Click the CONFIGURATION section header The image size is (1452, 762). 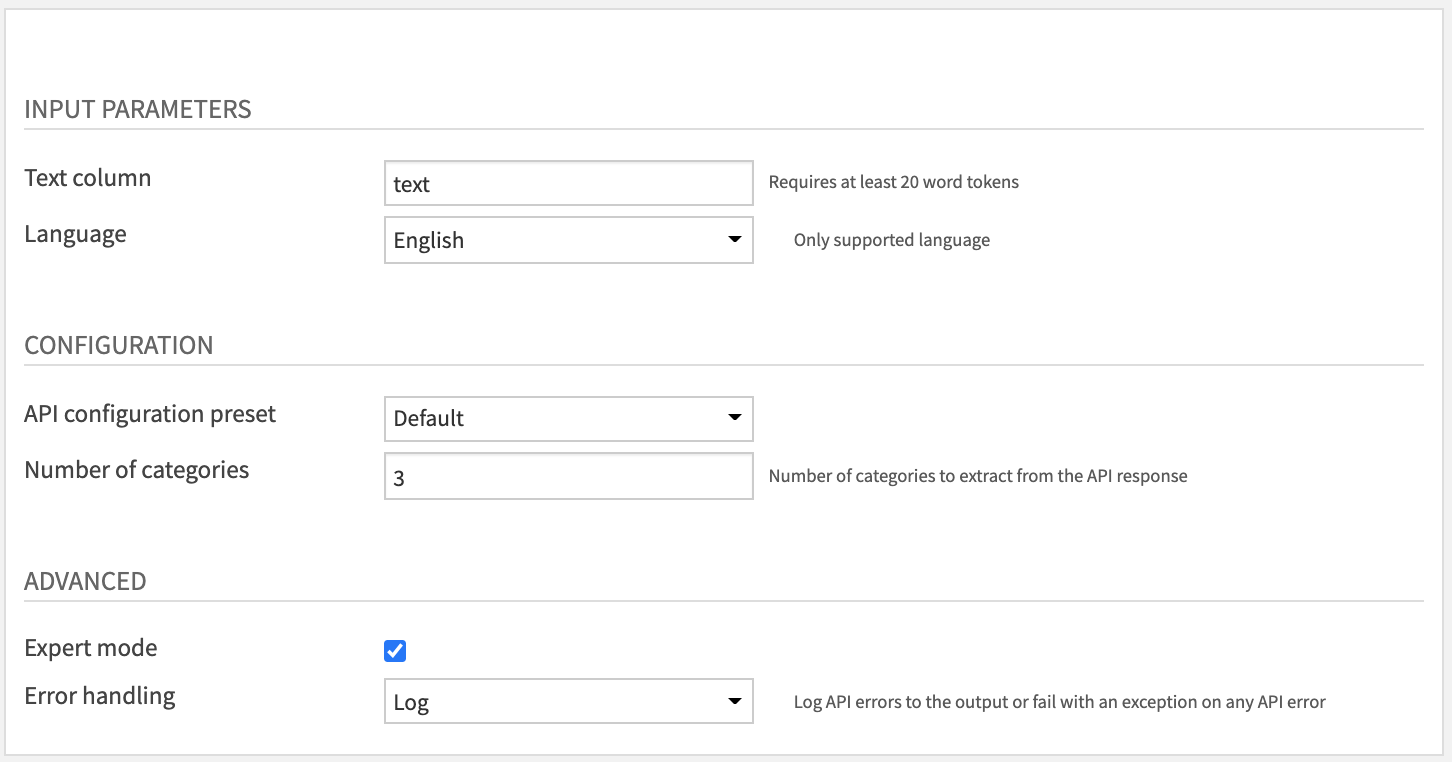[x=118, y=345]
